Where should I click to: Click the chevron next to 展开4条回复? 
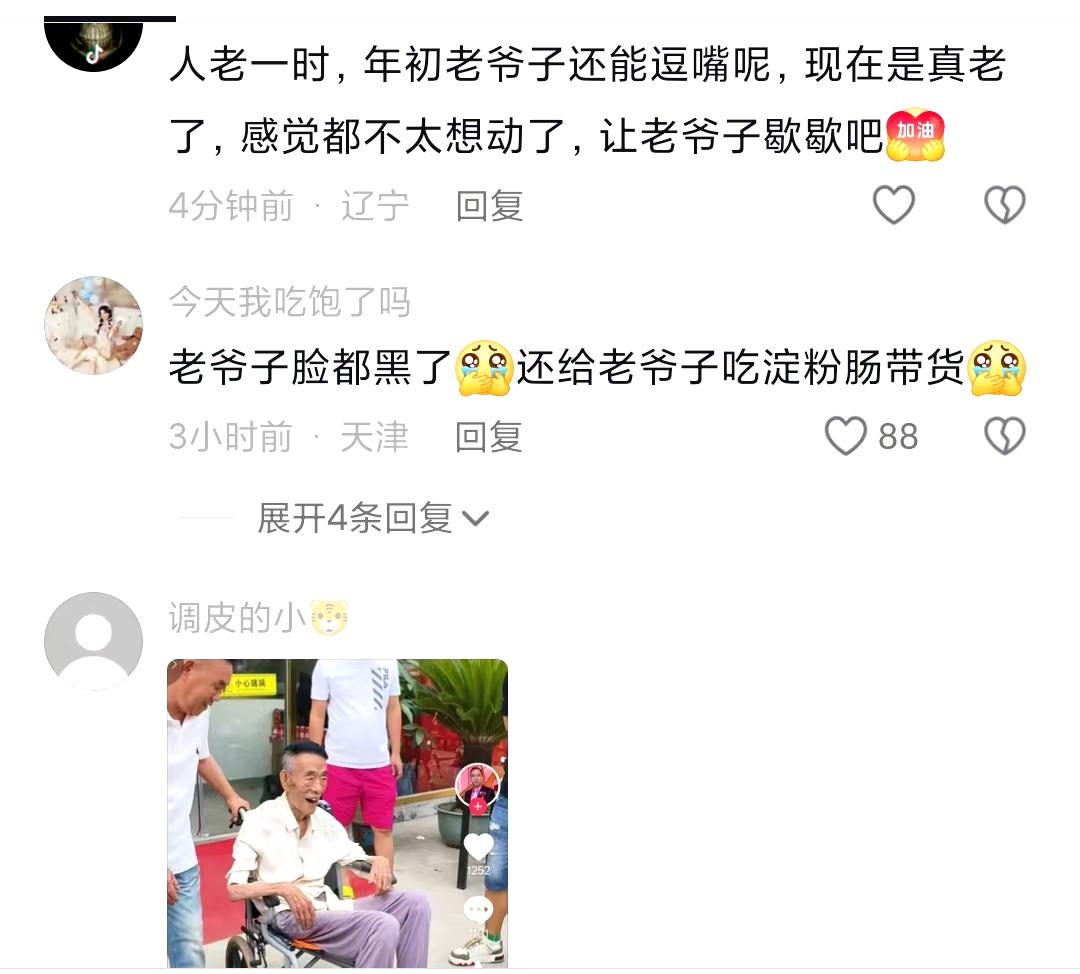(x=476, y=519)
